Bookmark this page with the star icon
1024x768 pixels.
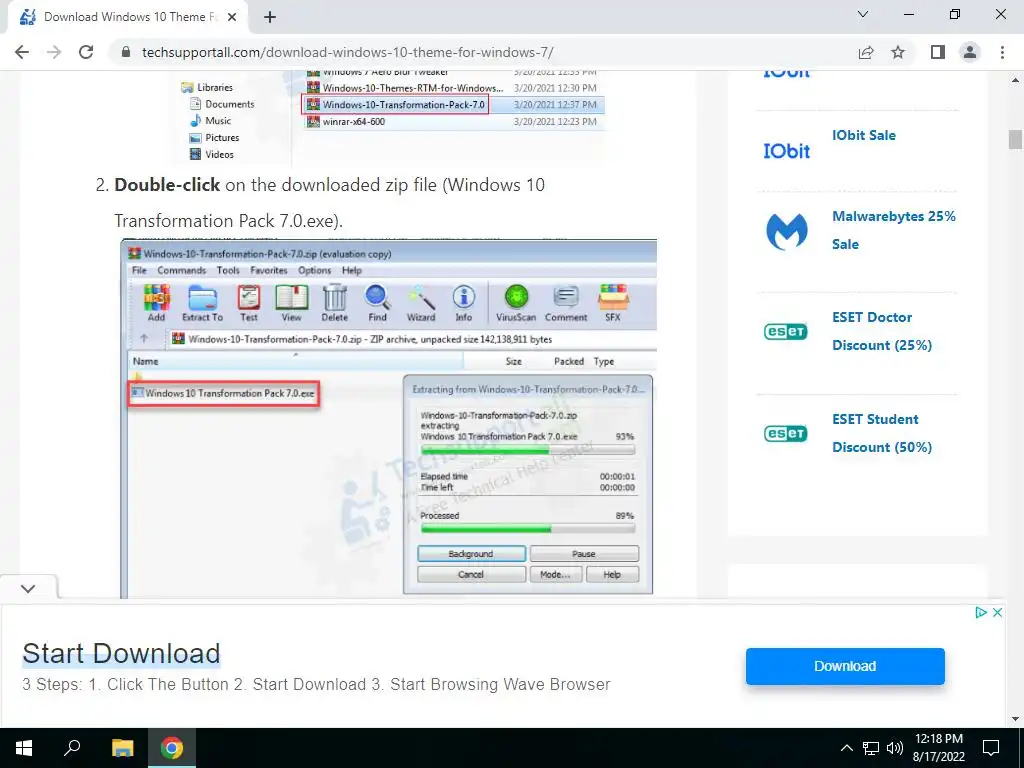pyautogui.click(x=898, y=52)
